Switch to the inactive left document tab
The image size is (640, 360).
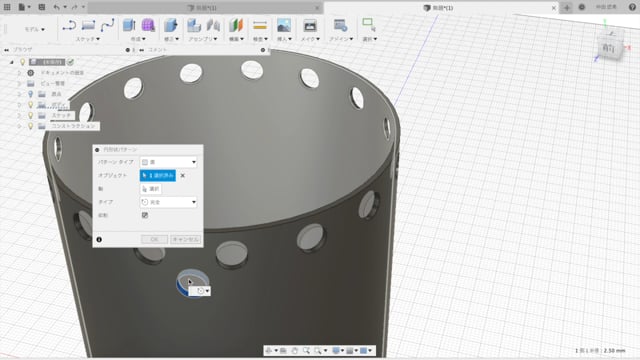coord(205,8)
